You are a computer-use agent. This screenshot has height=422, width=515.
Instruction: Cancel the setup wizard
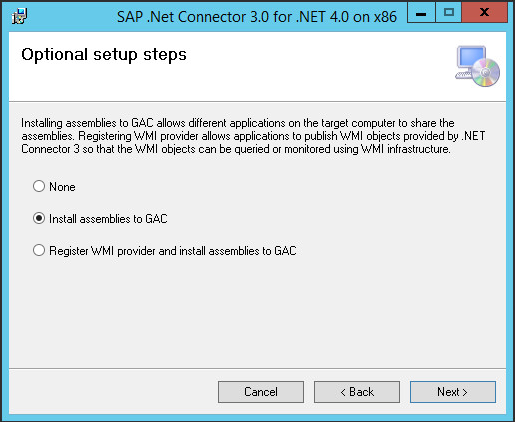pos(261,392)
